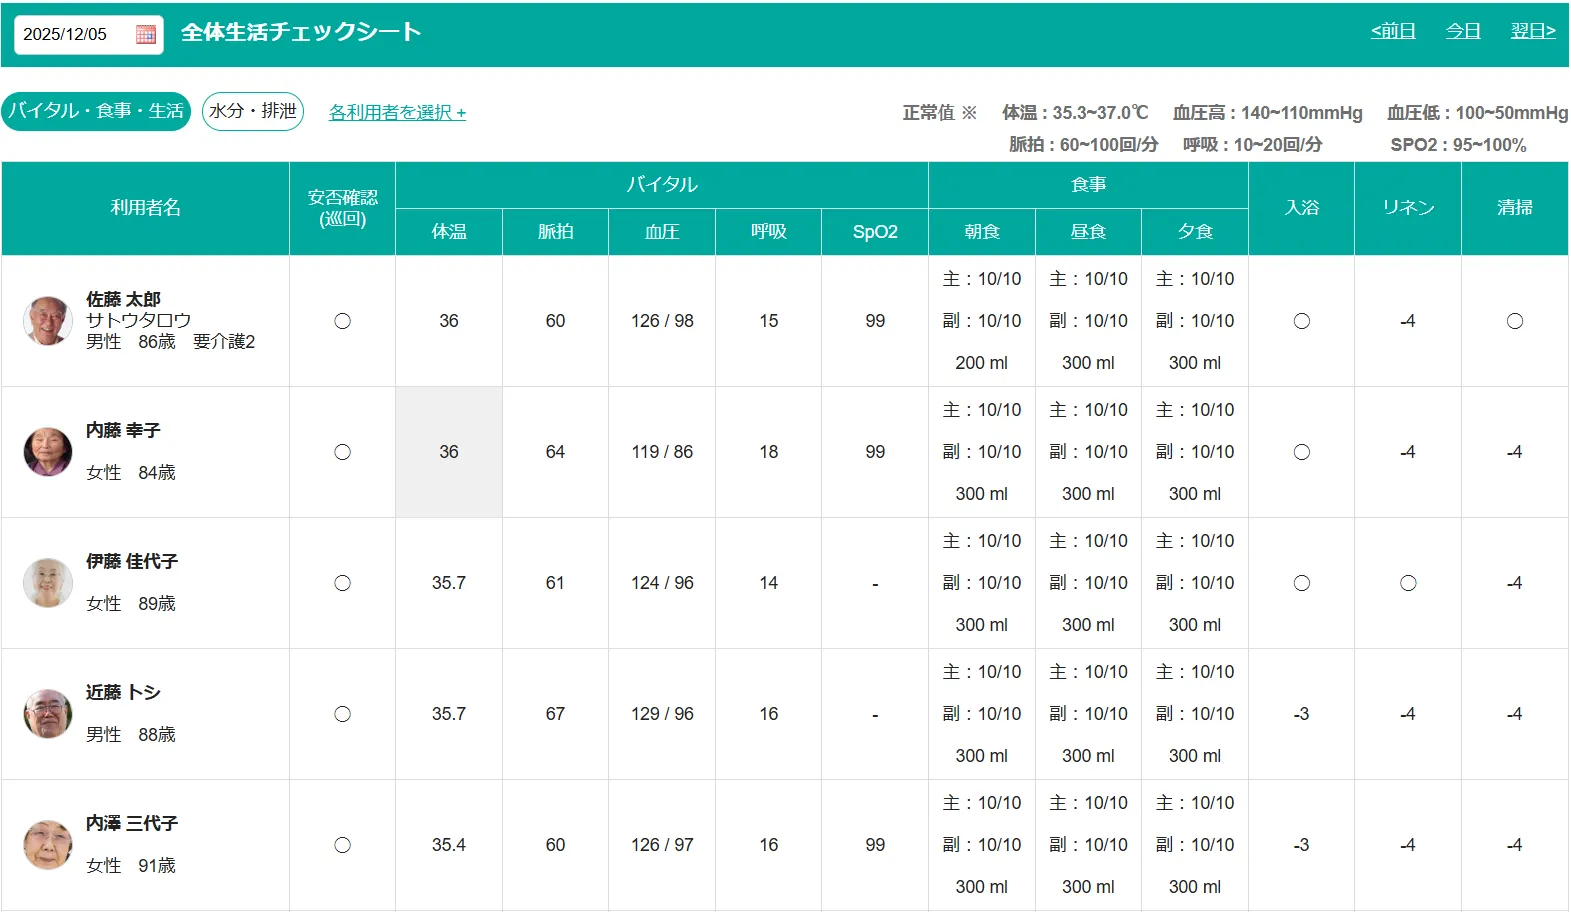The width and height of the screenshot is (1571, 912).
Task: Click blood pressure value 126 / 97
Action: click(x=662, y=845)
